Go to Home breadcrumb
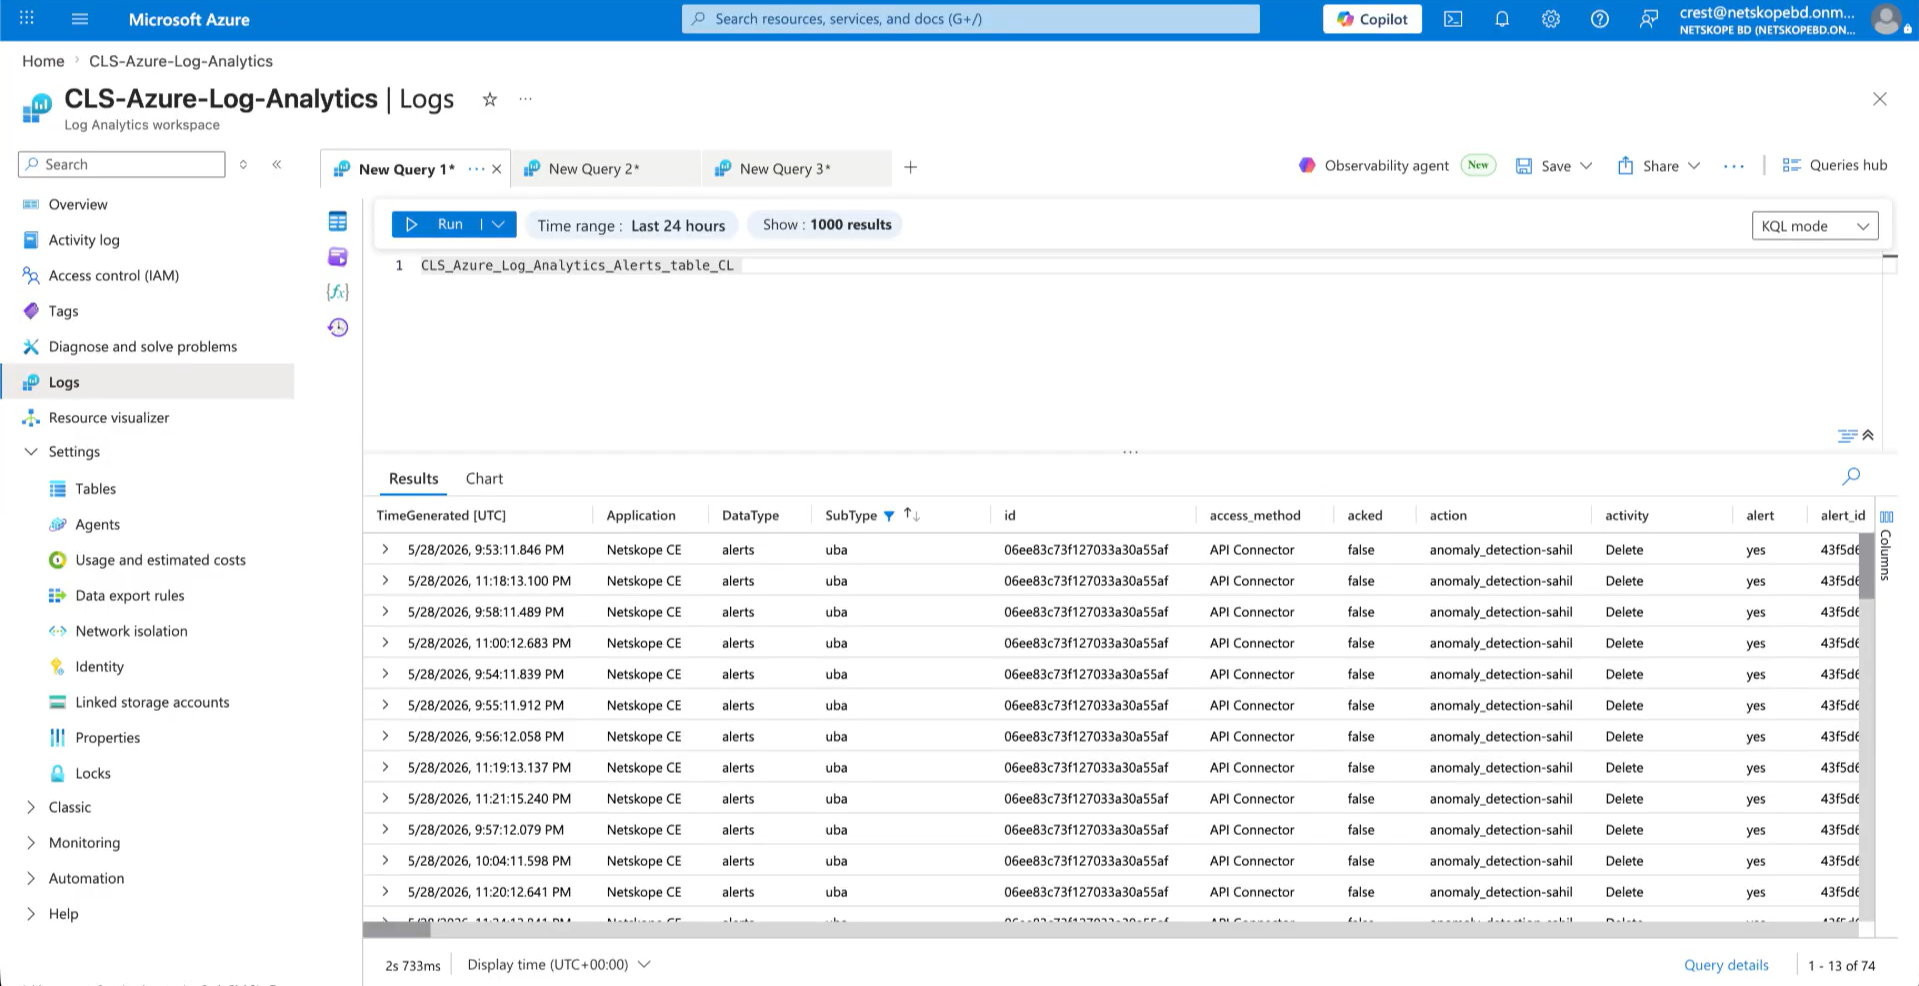This screenshot has width=1919, height=986. pos(43,61)
